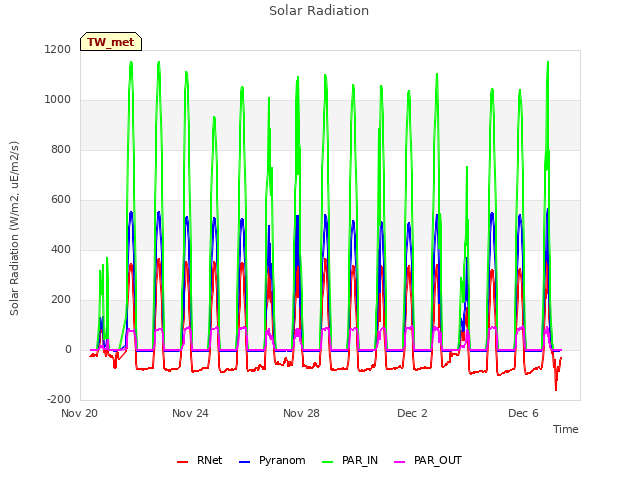640x480 pixels.
Task: Click the 800 y-axis tick label
Action: click(61, 149)
